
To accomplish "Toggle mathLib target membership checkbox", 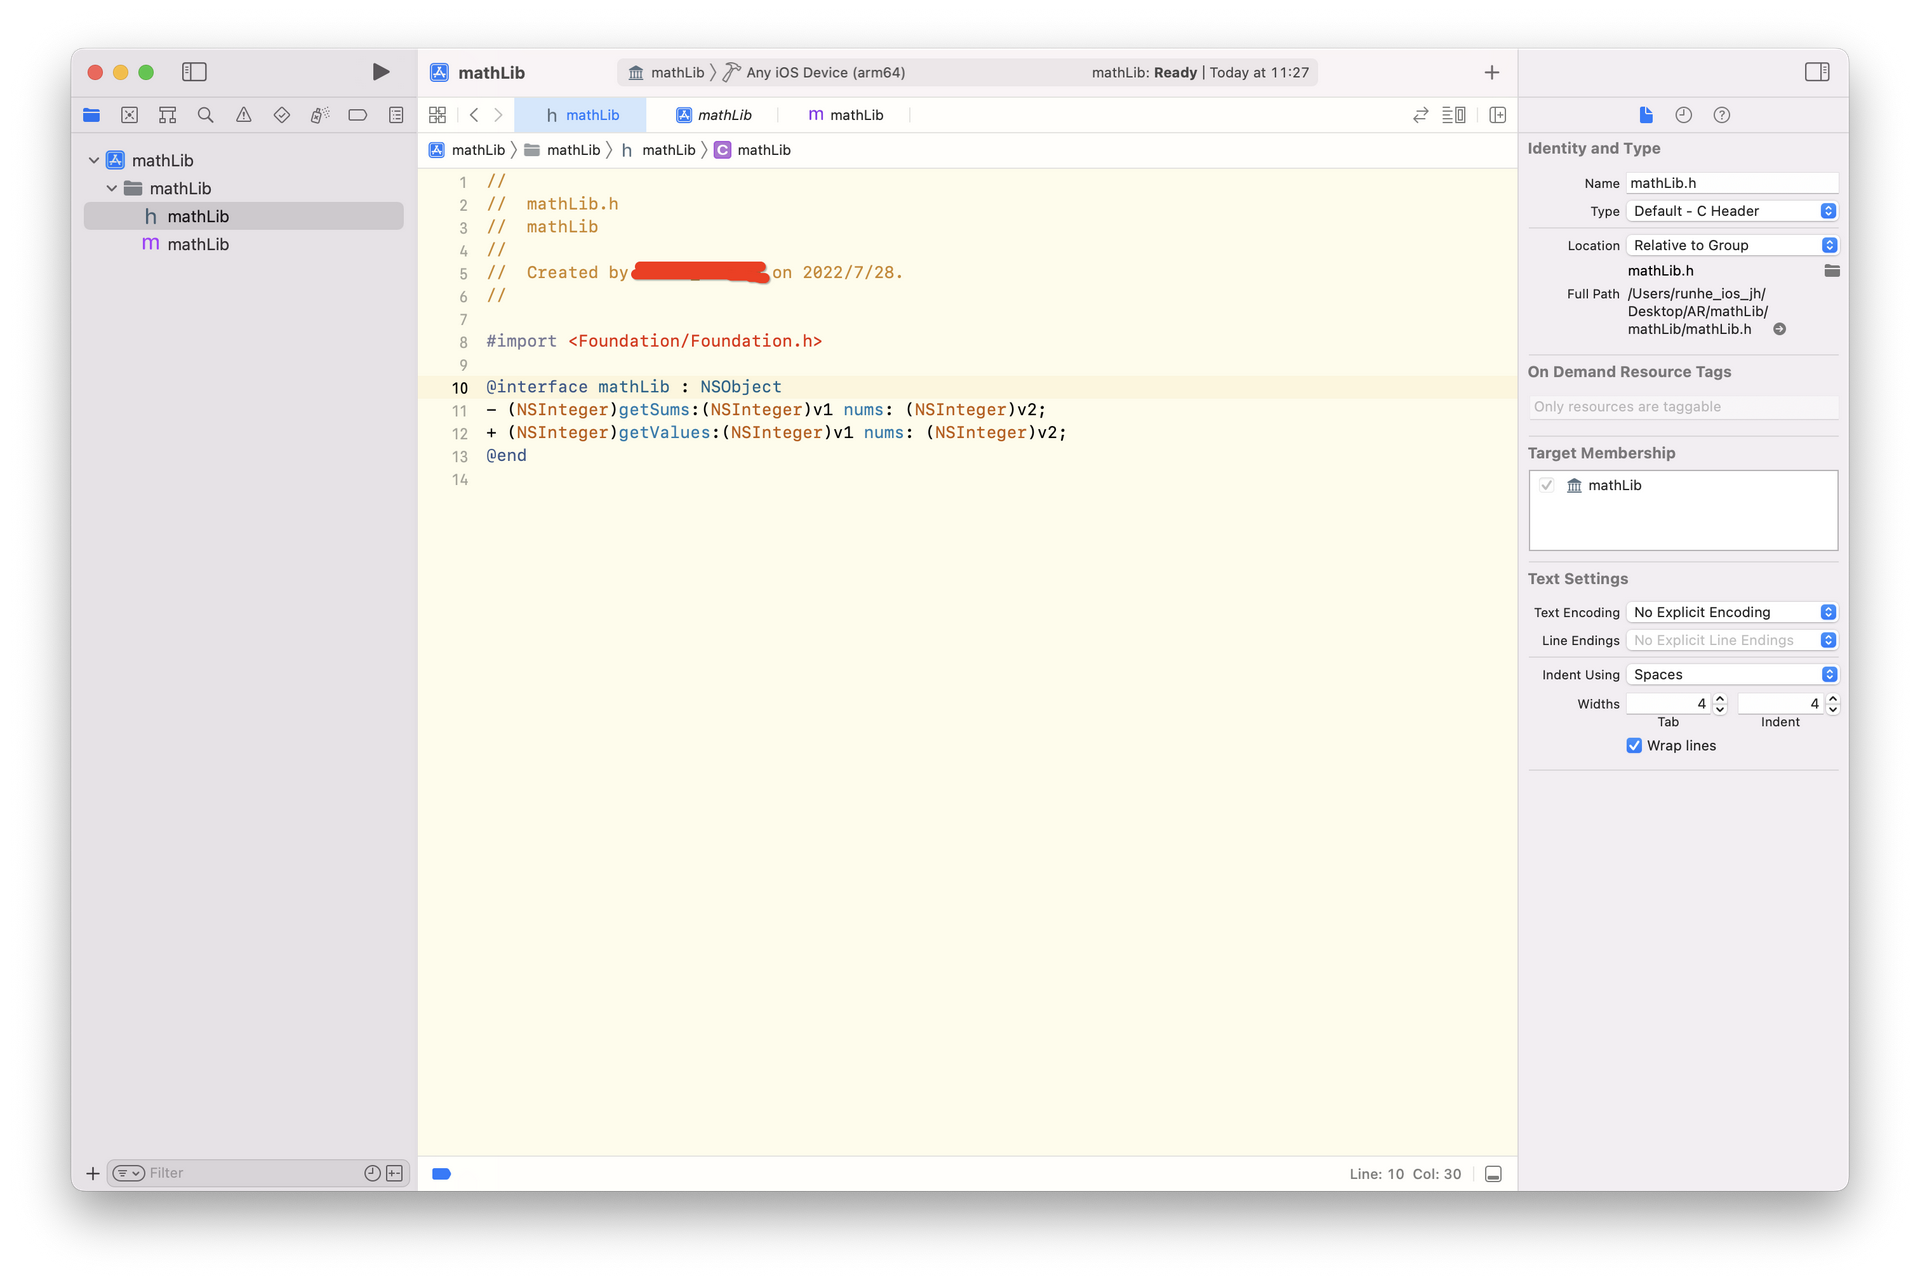I will tap(1547, 485).
